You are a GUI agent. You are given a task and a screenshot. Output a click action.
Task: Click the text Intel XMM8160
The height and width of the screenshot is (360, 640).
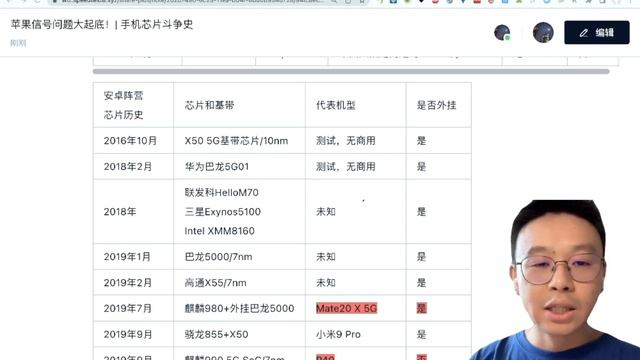(220, 231)
